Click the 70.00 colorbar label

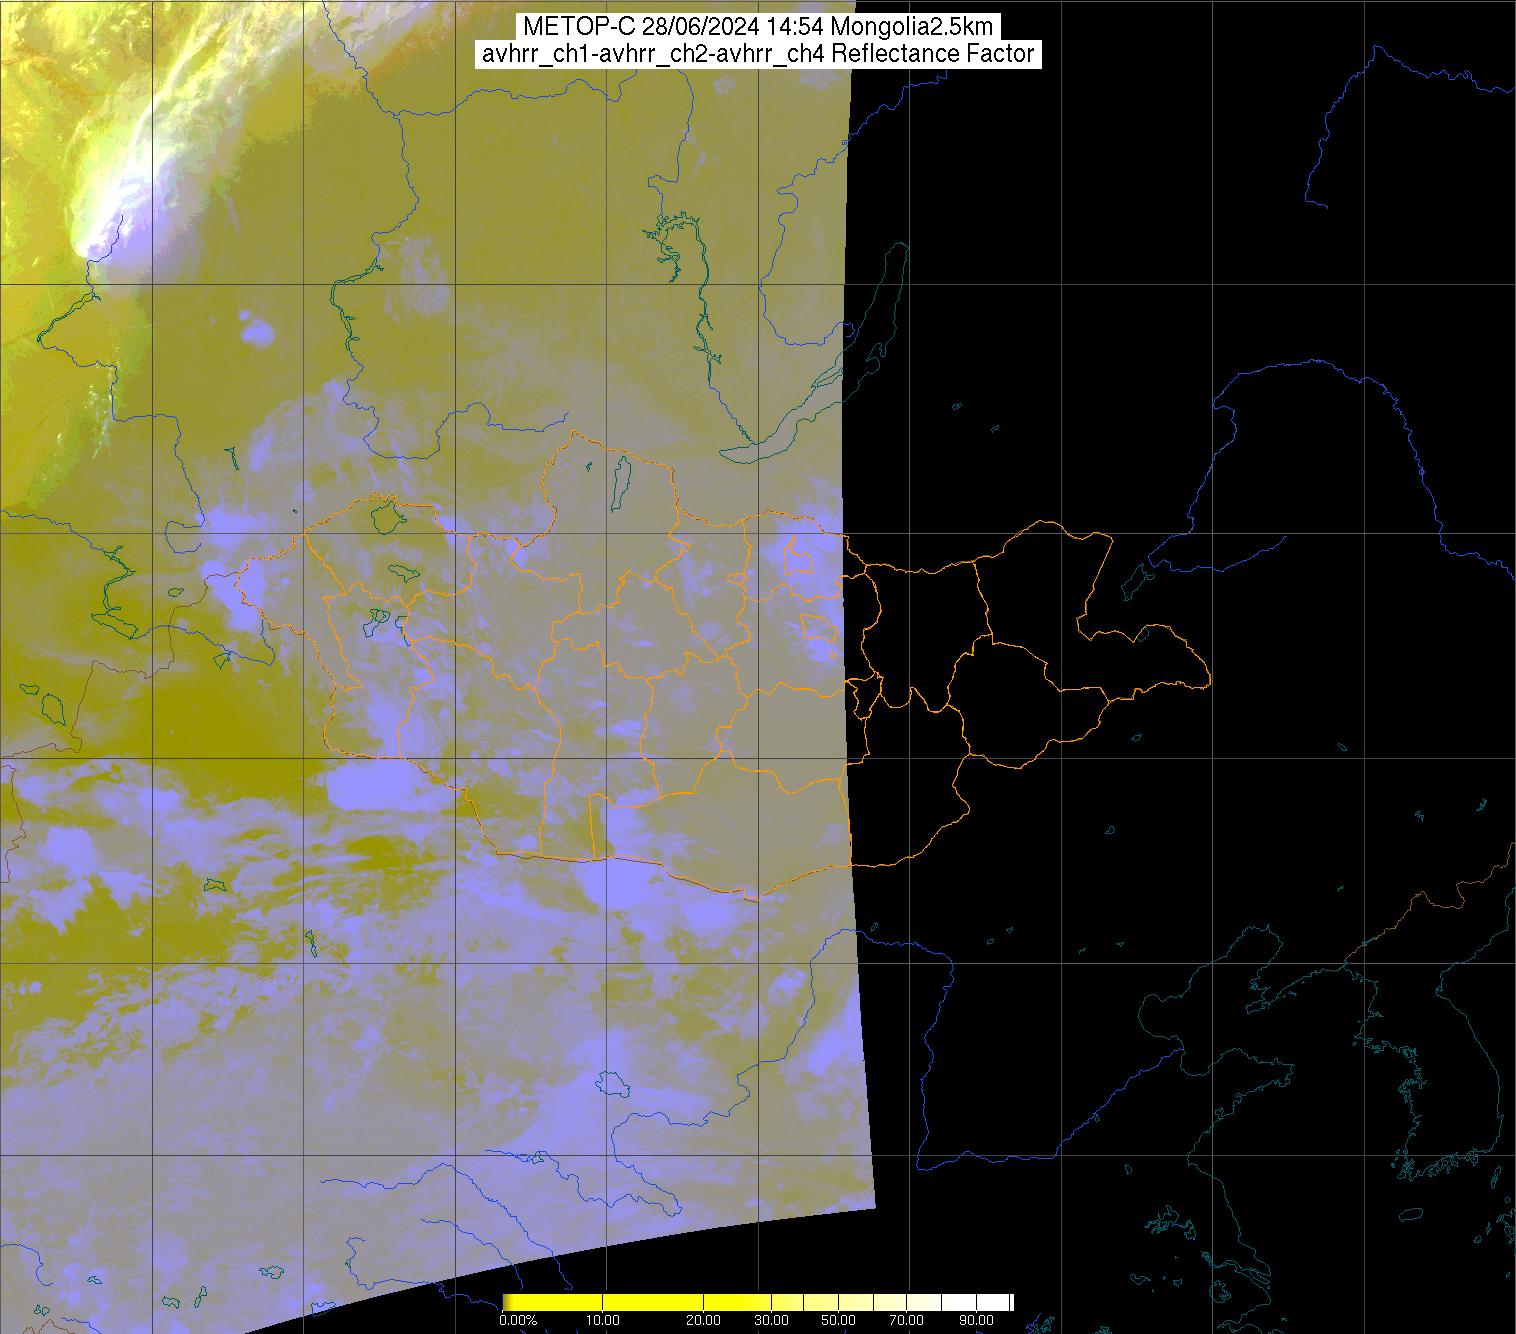point(906,1320)
